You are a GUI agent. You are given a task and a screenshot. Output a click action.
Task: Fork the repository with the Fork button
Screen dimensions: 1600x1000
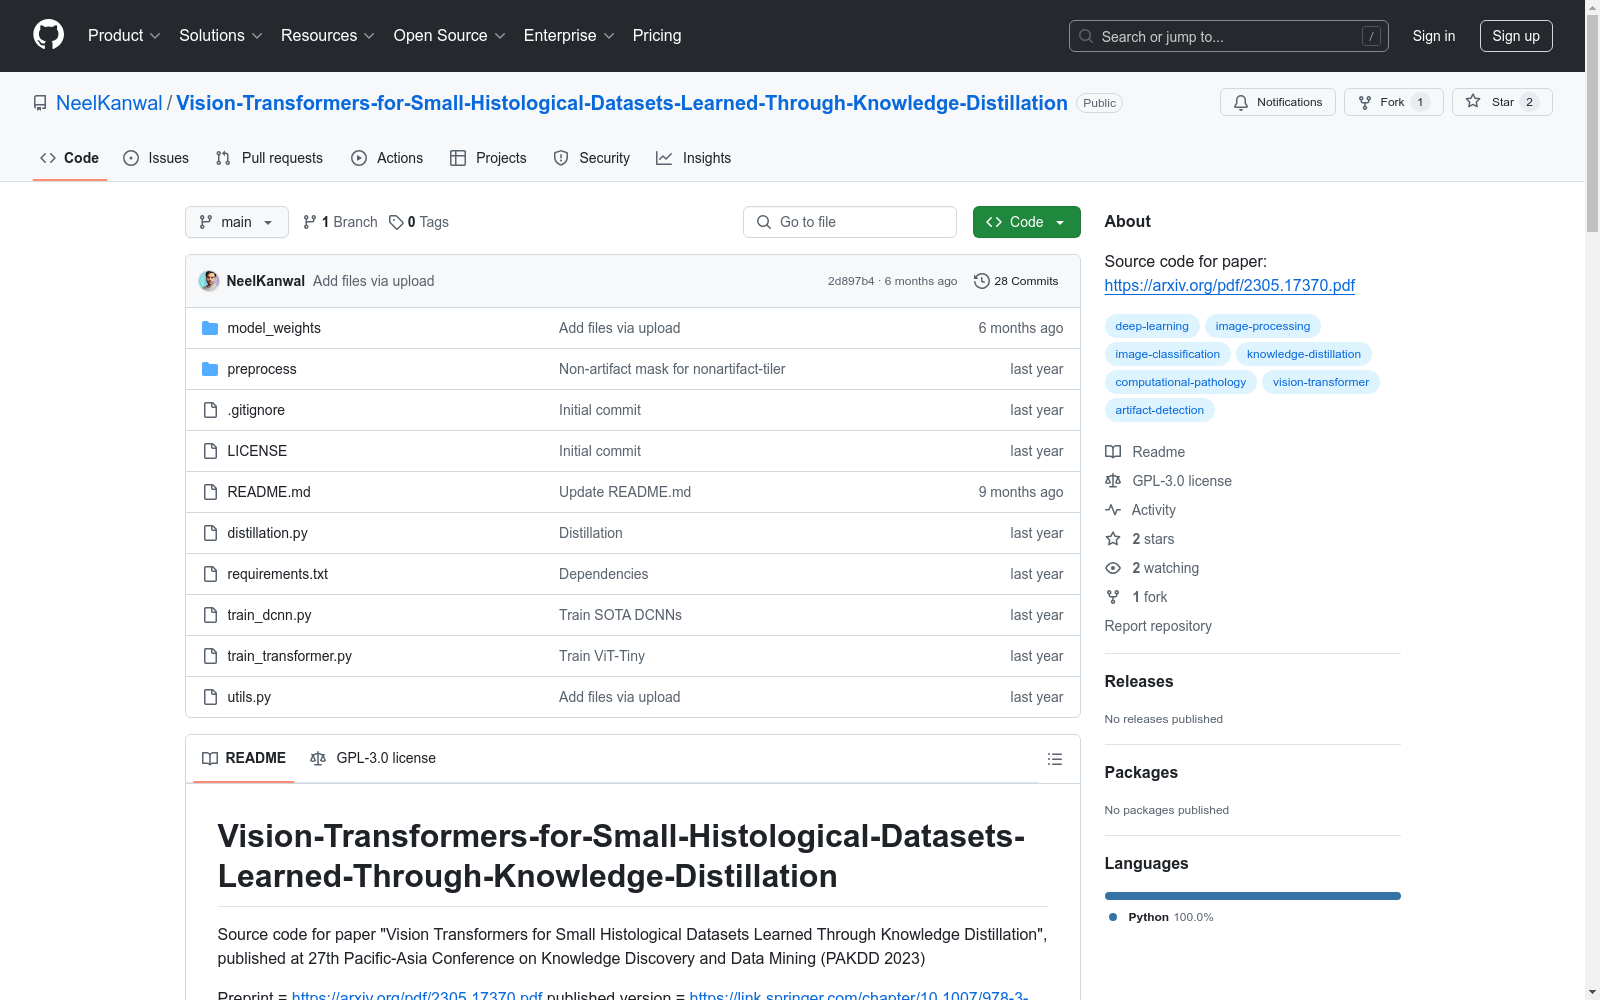[x=1394, y=102]
